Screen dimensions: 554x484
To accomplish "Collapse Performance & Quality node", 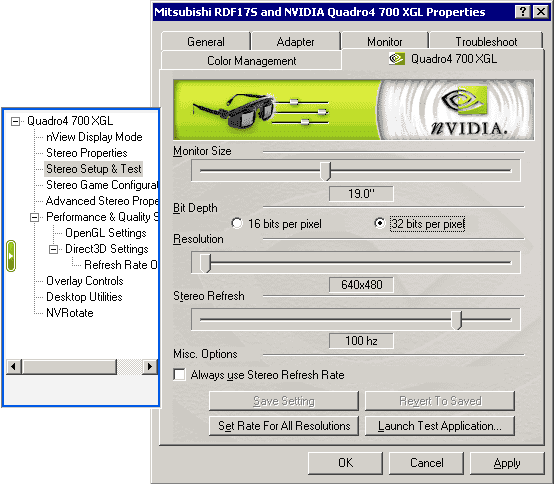I will [35, 217].
